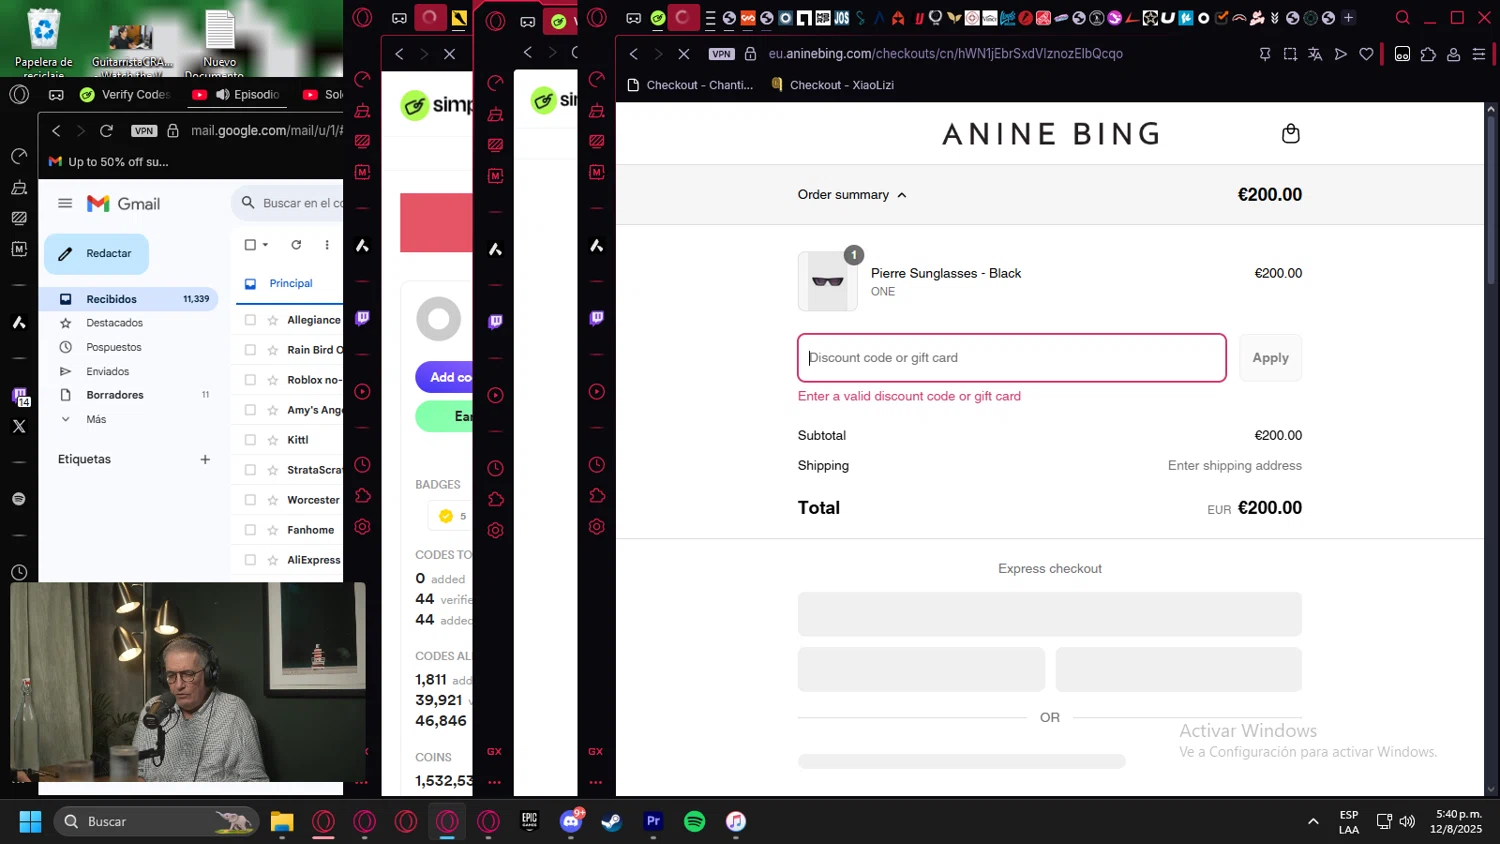Take a snapshot with the address bar icon
This screenshot has width=1500, height=844.
coord(1290,54)
